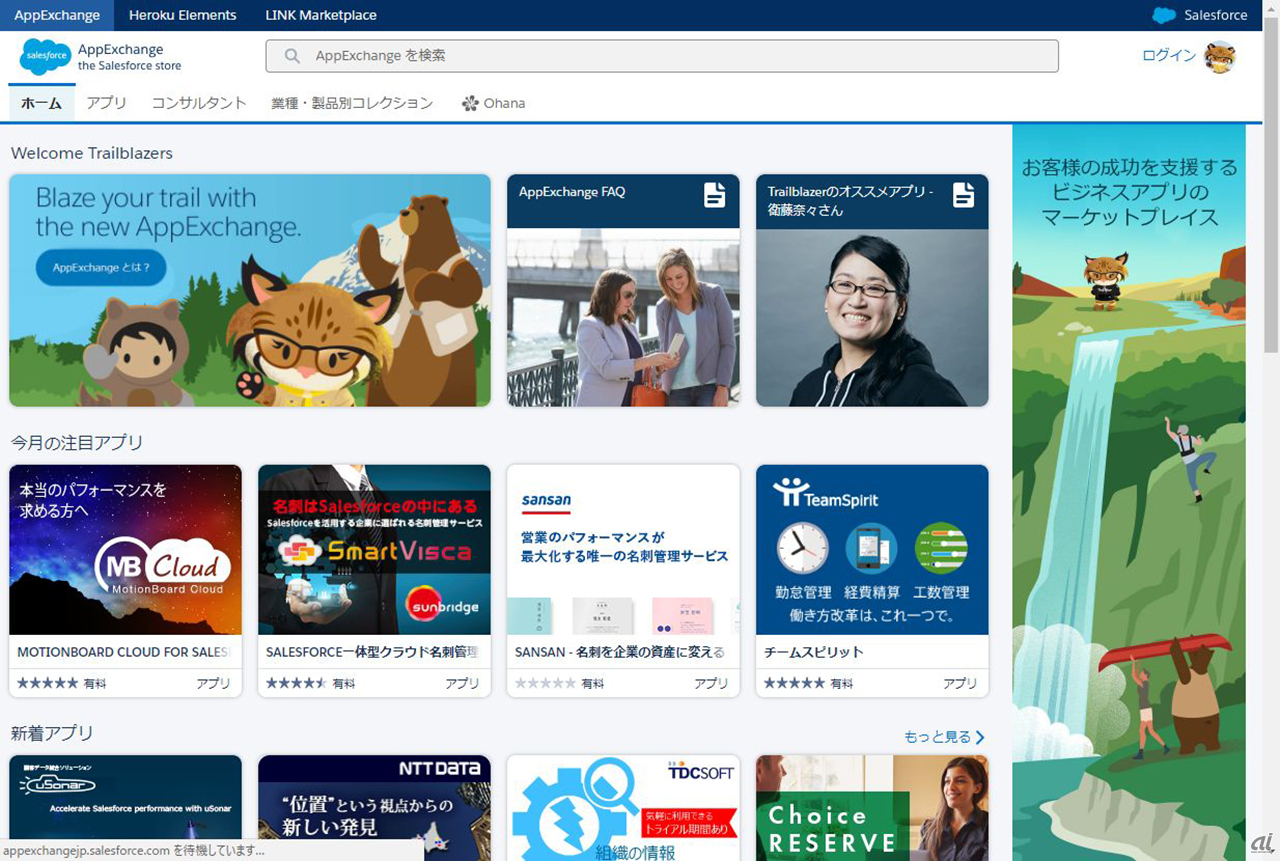Click the ログイン link
Viewport: 1280px width, 861px height.
point(1168,56)
